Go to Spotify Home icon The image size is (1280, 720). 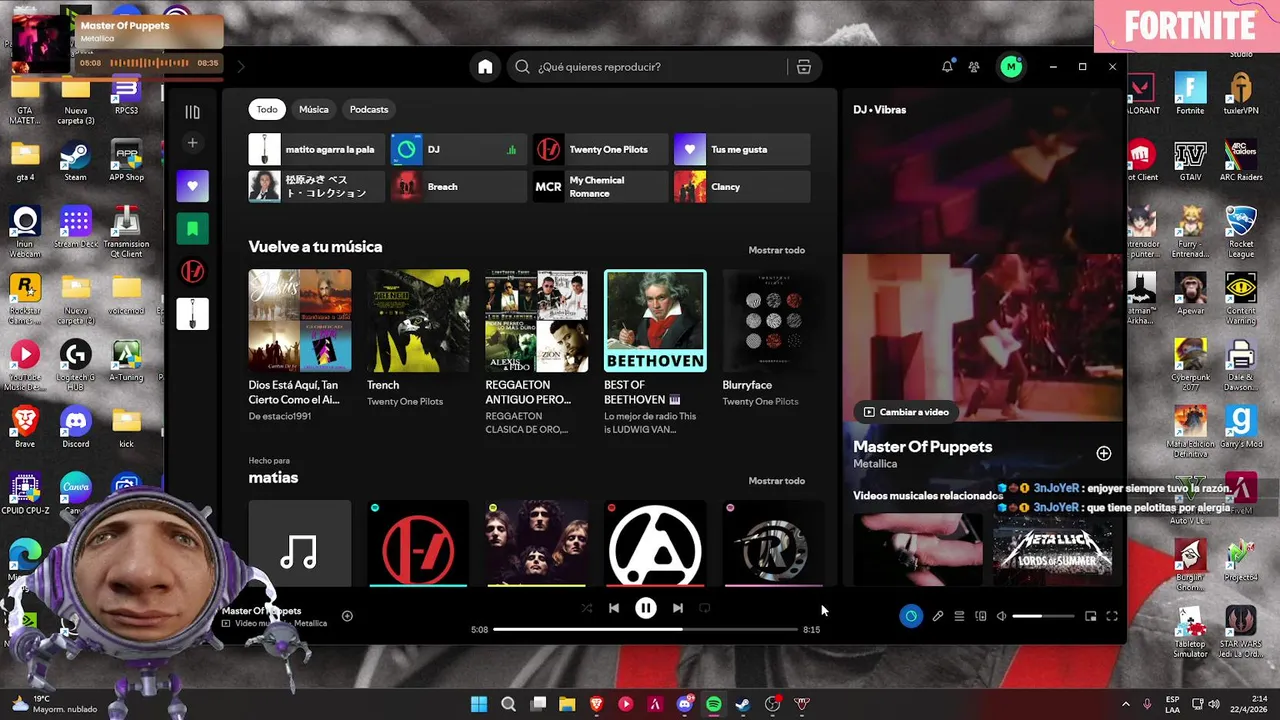pos(485,67)
